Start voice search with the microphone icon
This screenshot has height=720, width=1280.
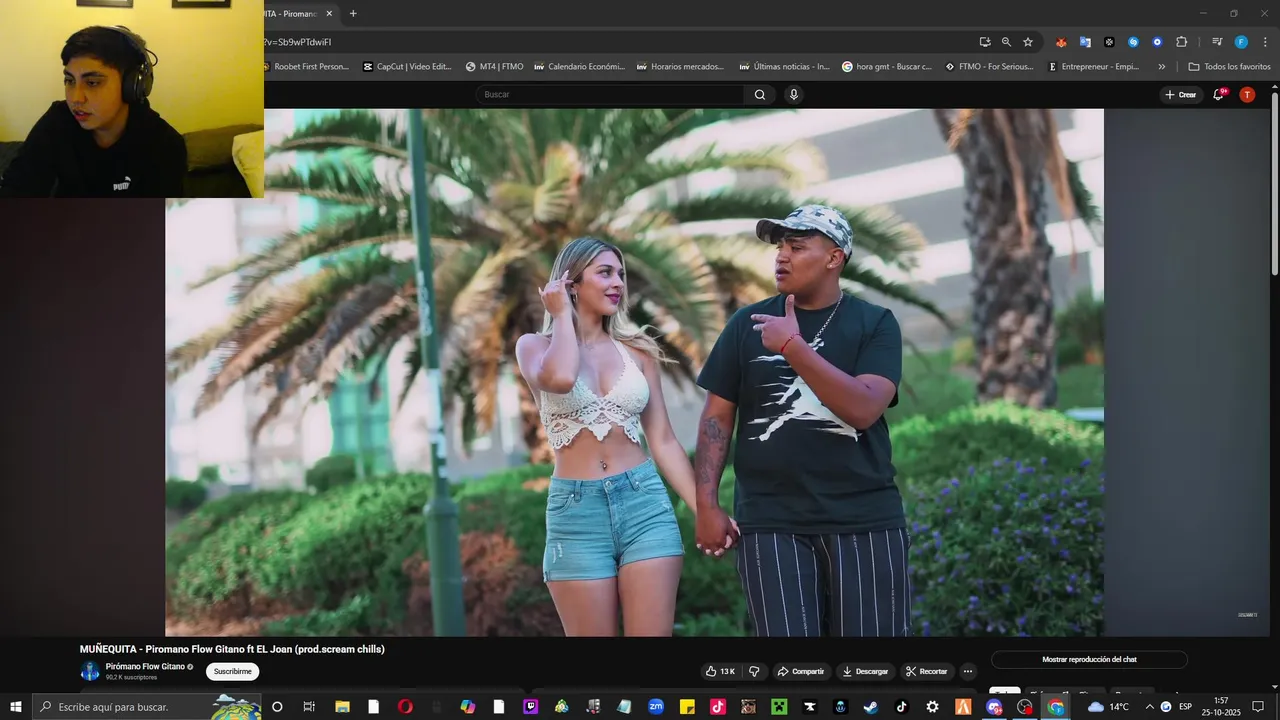pyautogui.click(x=794, y=95)
